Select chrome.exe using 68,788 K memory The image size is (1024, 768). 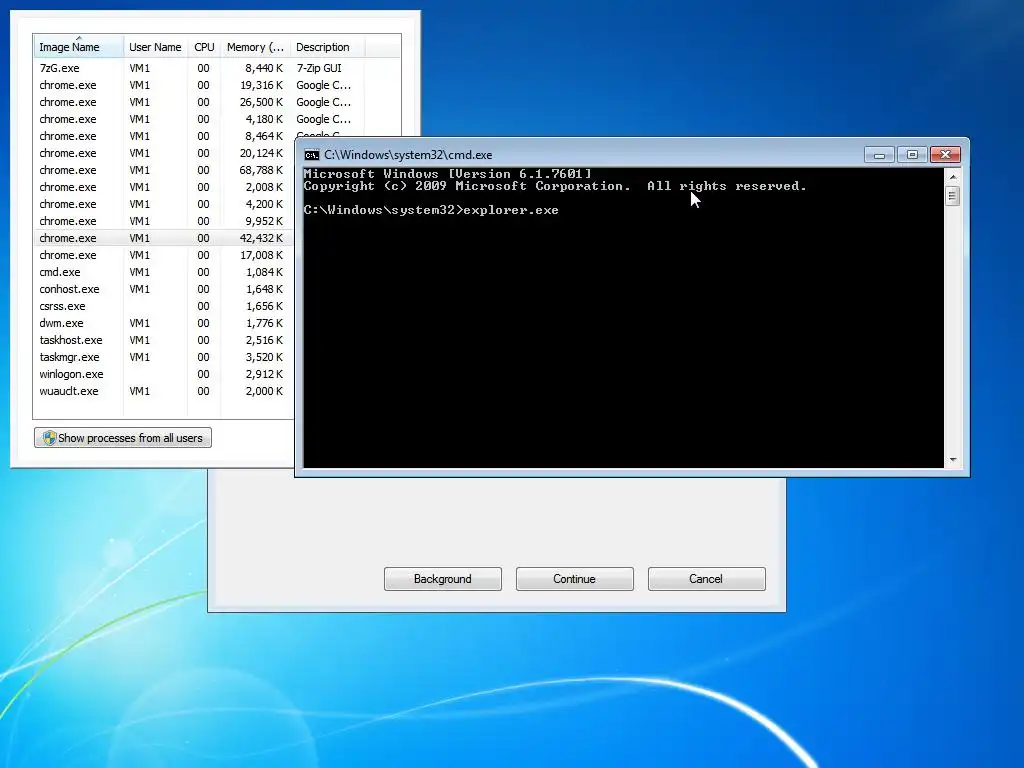click(x=163, y=170)
